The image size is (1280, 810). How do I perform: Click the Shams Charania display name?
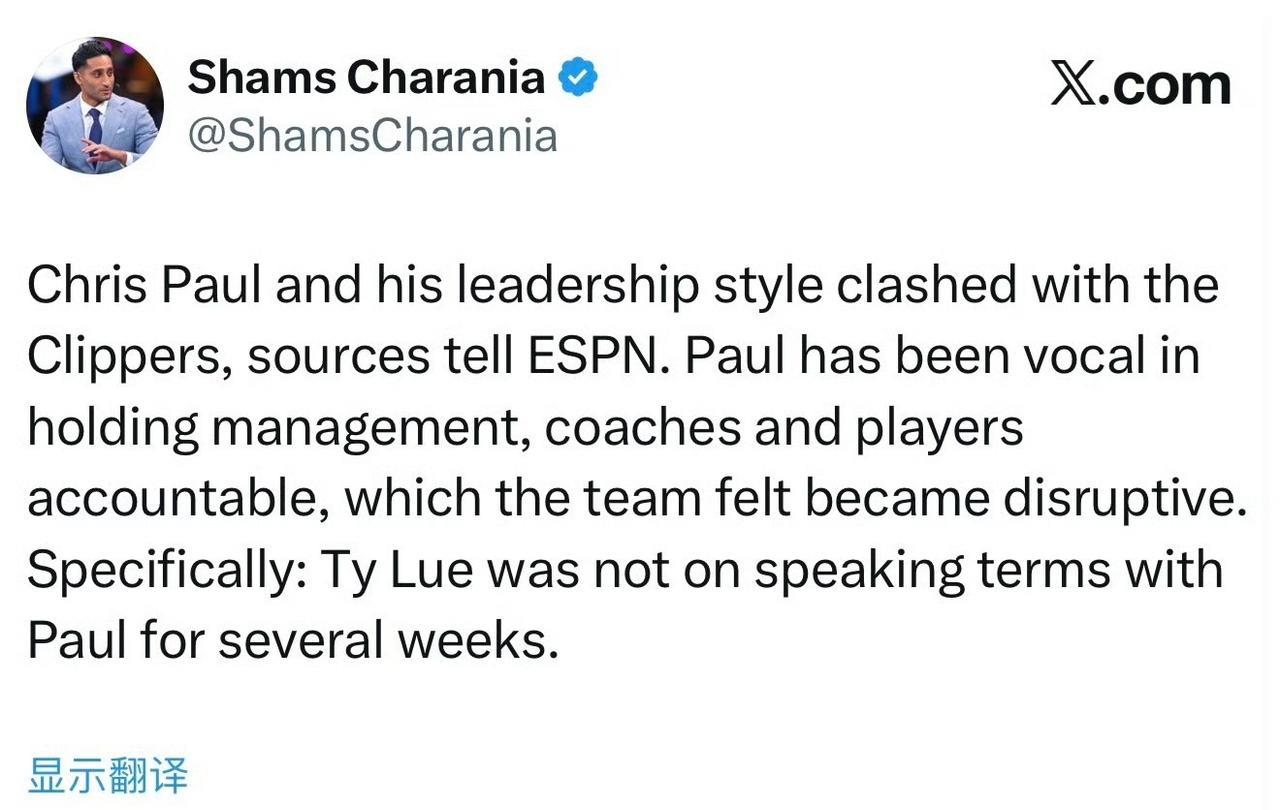click(x=366, y=78)
